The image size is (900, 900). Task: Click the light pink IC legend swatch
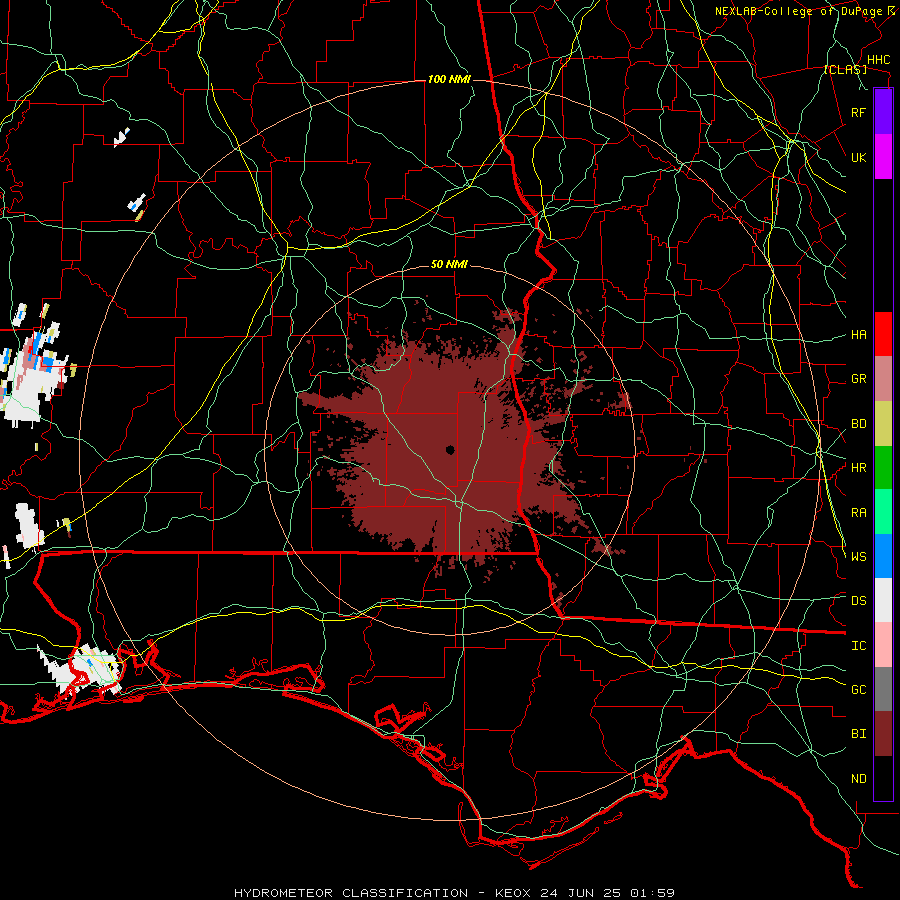[883, 645]
